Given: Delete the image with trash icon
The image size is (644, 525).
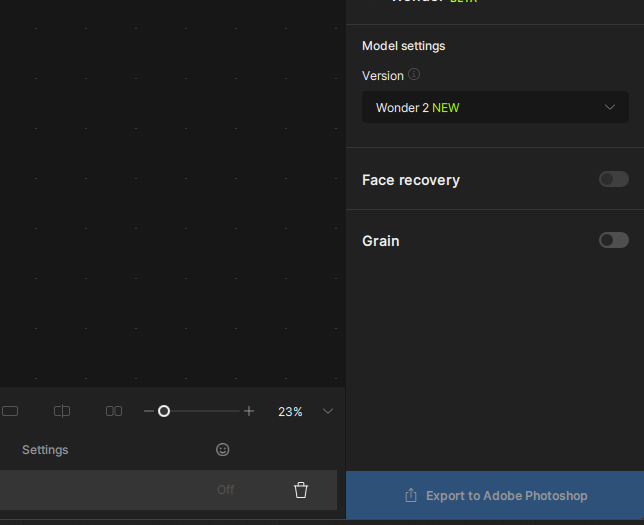Looking at the screenshot, I should pyautogui.click(x=301, y=490).
